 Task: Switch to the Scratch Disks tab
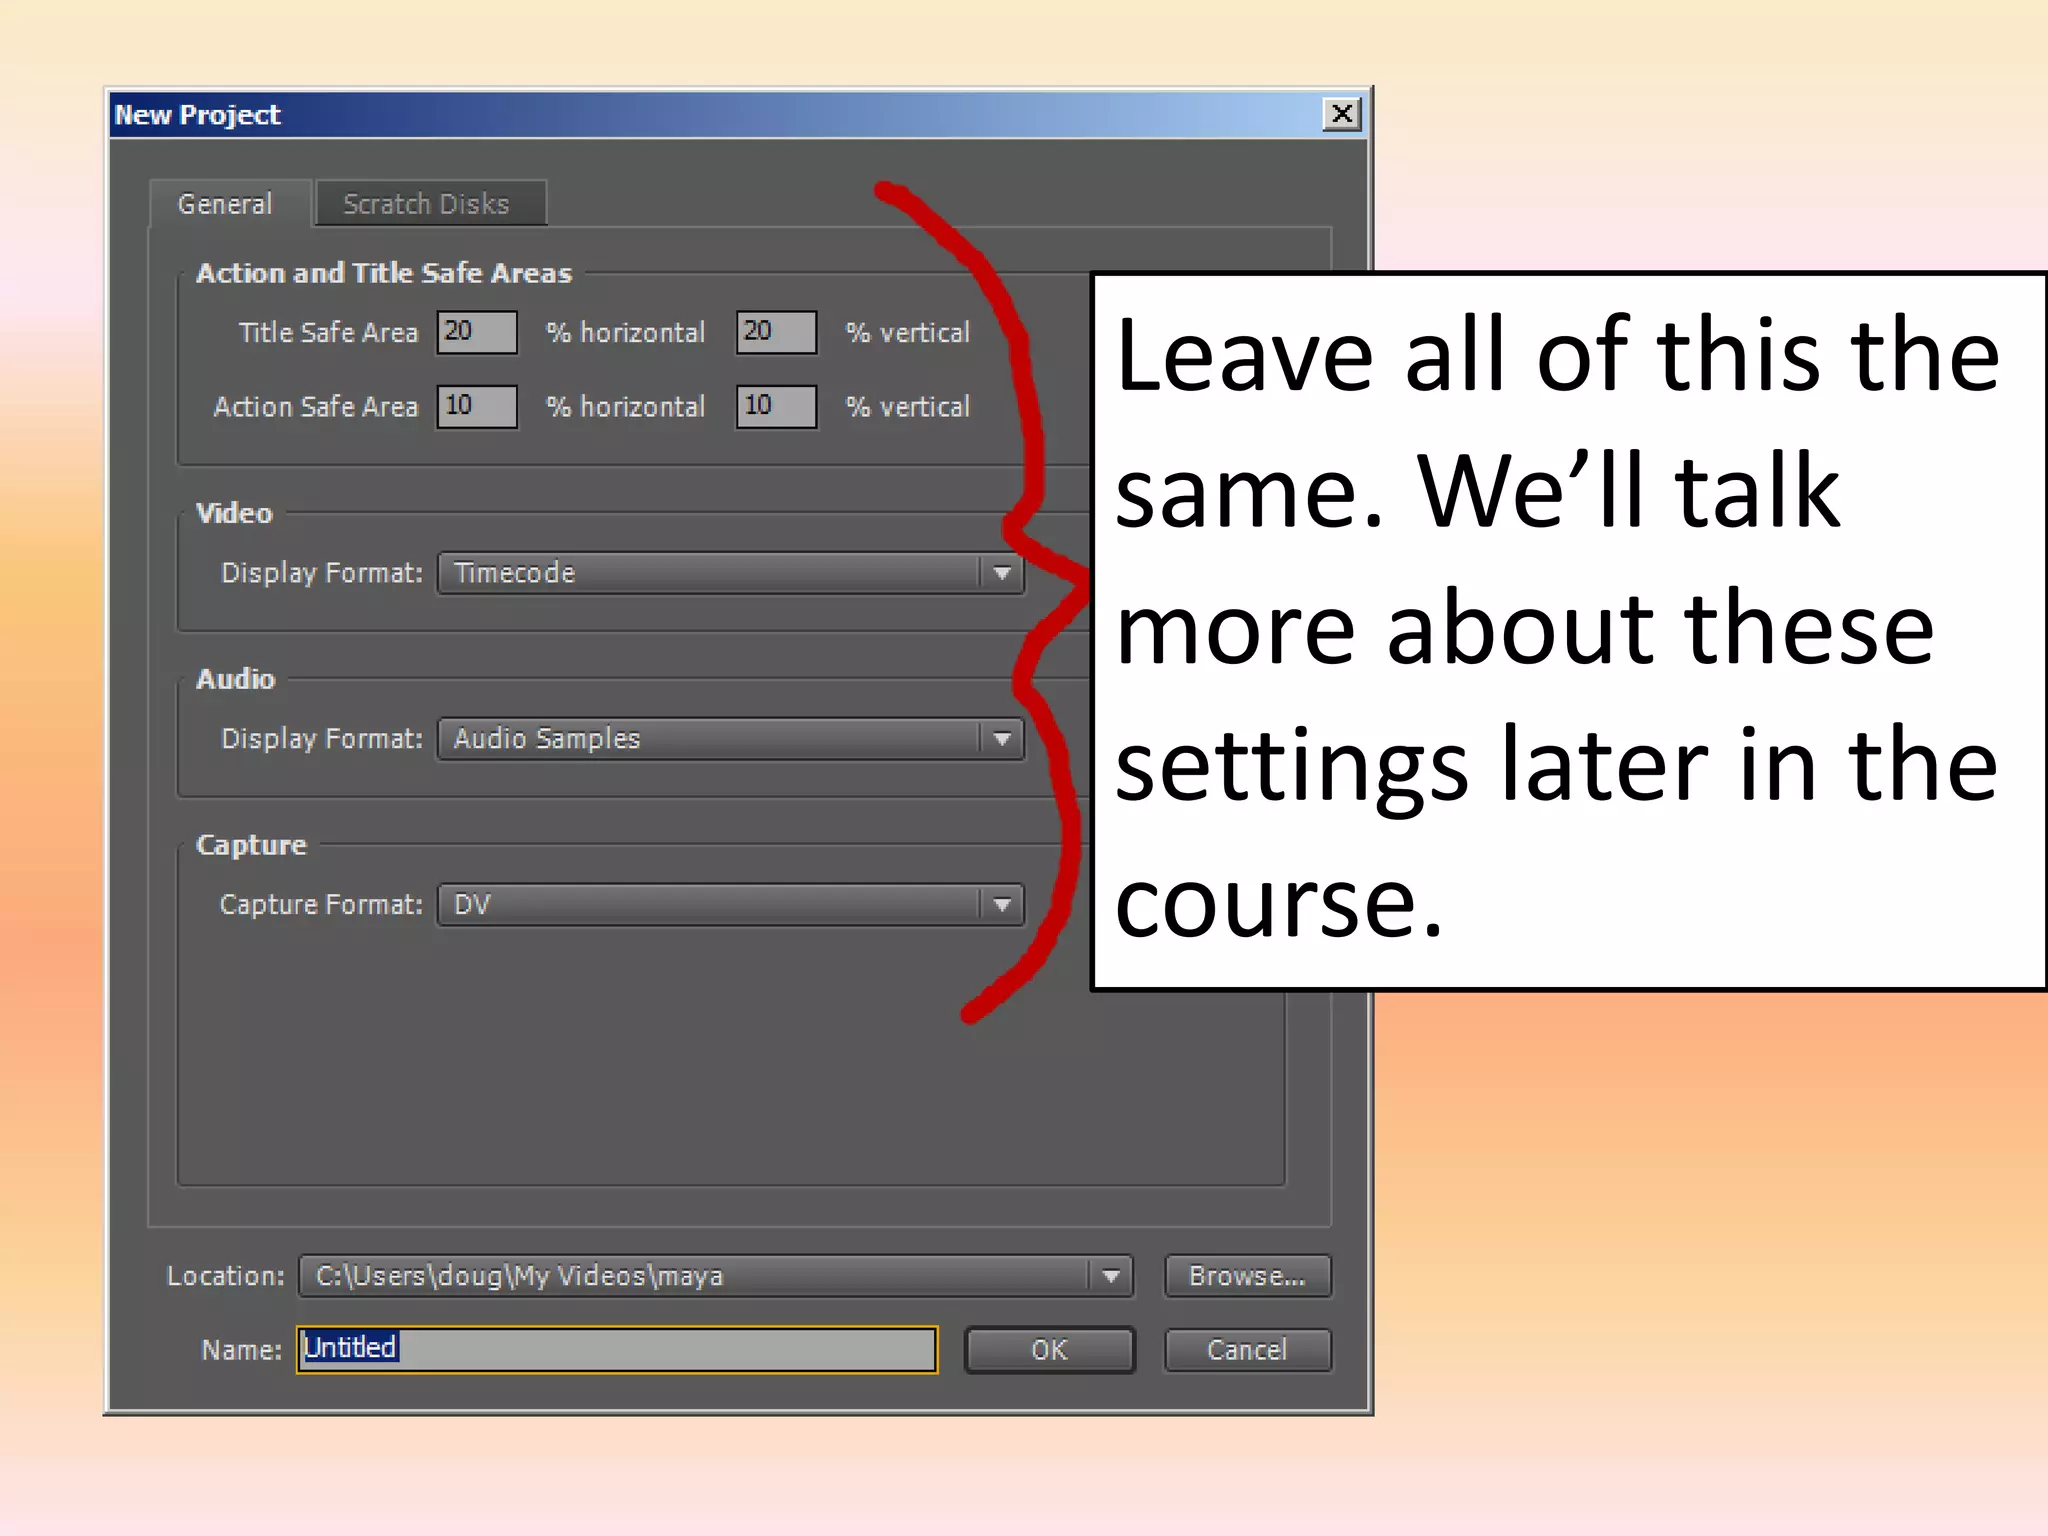[x=430, y=203]
